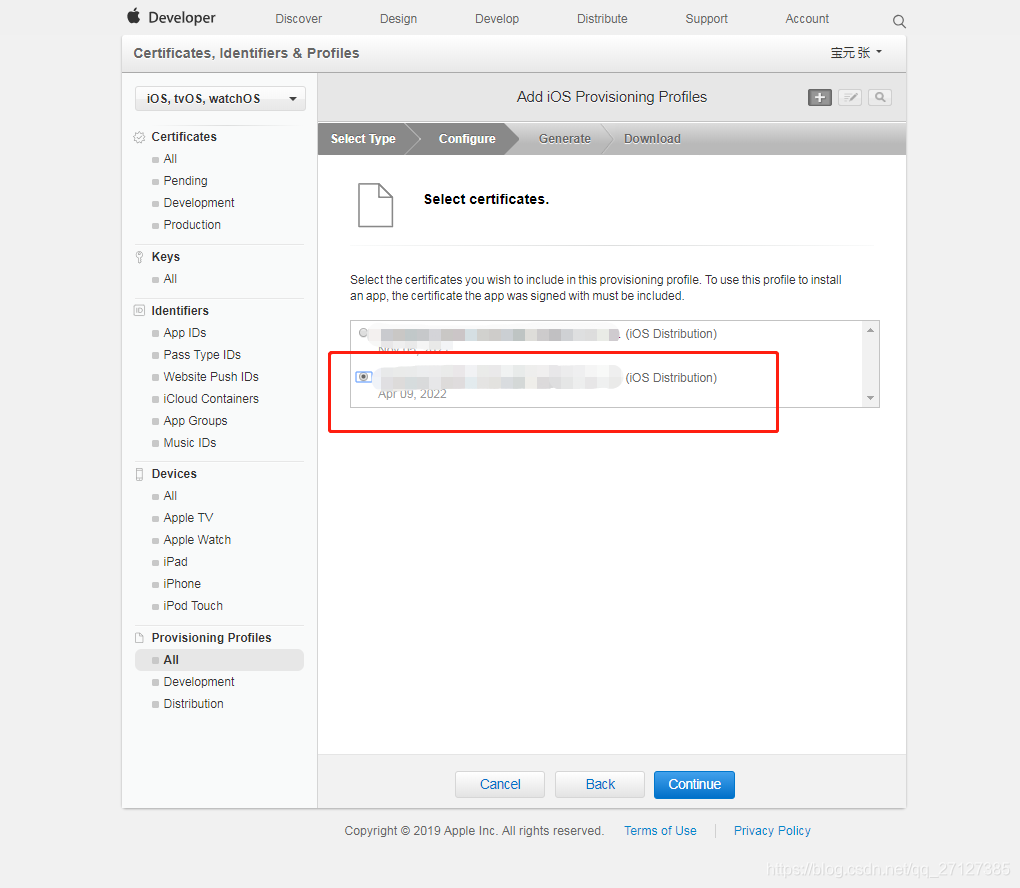1020x888 pixels.
Task: Click the plus icon to add profile
Action: [820, 98]
